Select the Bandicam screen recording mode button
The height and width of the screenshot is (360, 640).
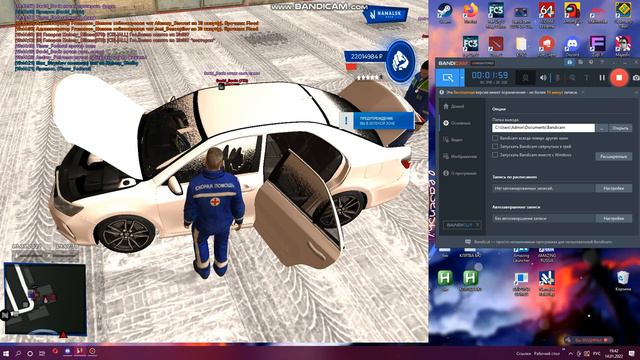[448, 78]
